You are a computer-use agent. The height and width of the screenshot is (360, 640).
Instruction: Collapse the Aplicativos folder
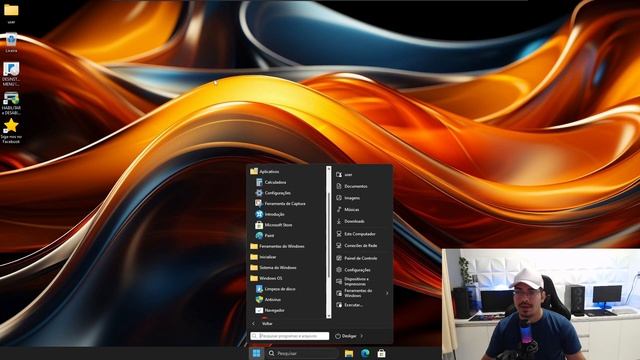click(265, 171)
